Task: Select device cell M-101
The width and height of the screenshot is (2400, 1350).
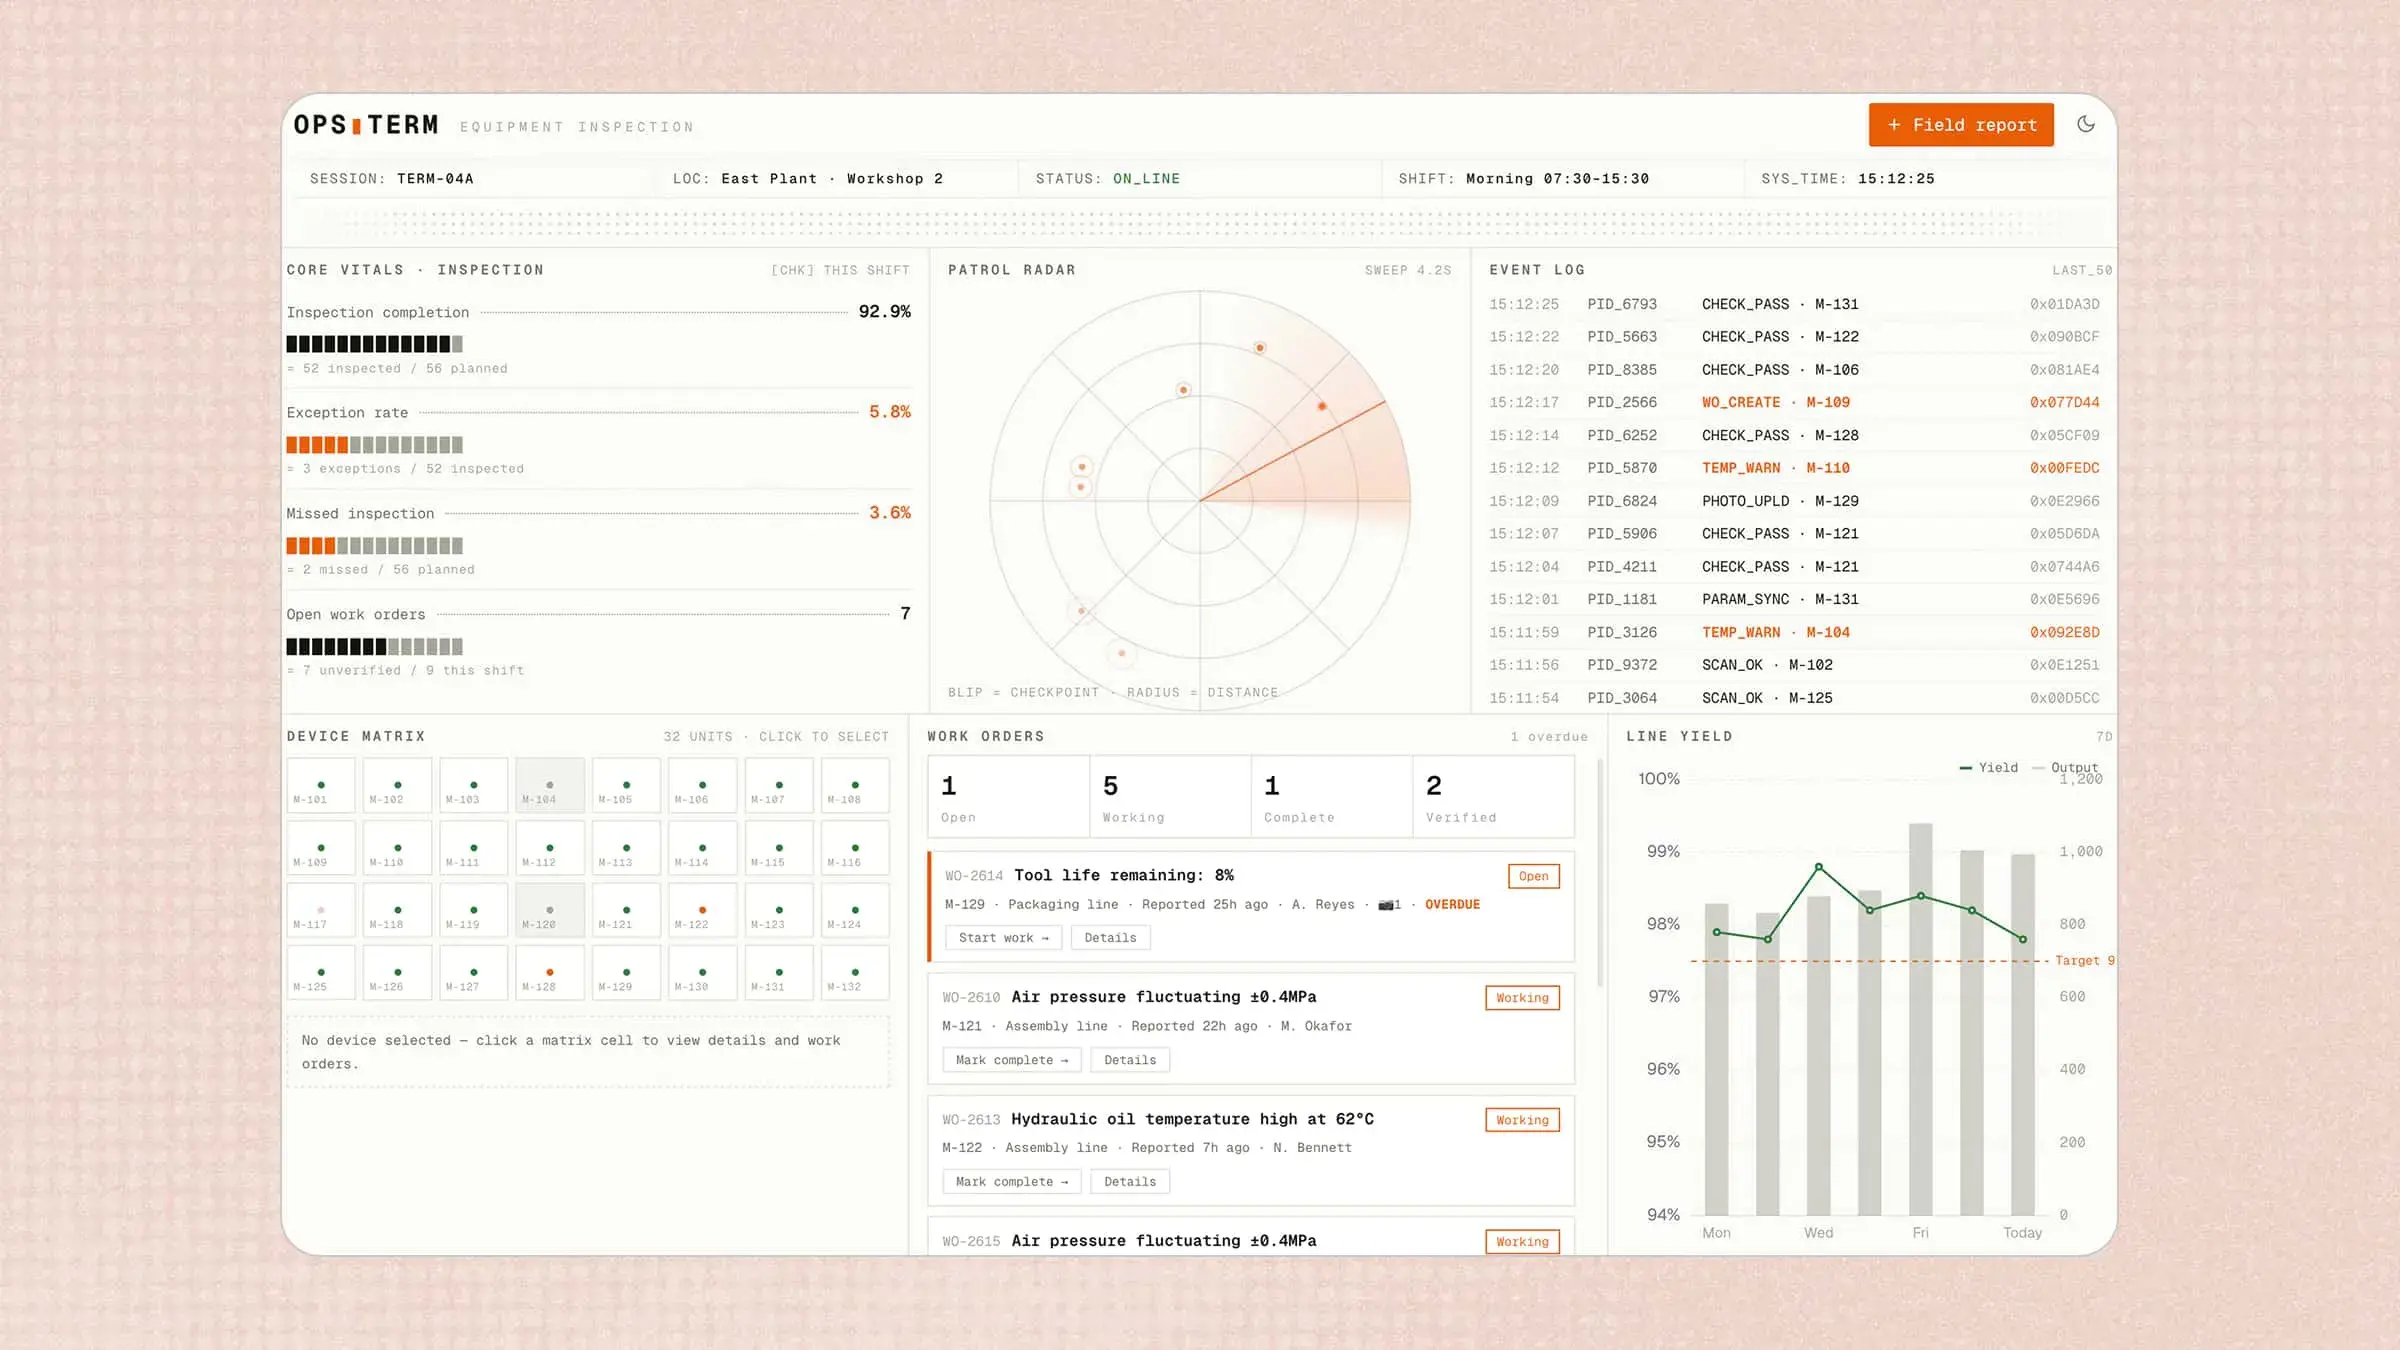Action: coord(321,785)
